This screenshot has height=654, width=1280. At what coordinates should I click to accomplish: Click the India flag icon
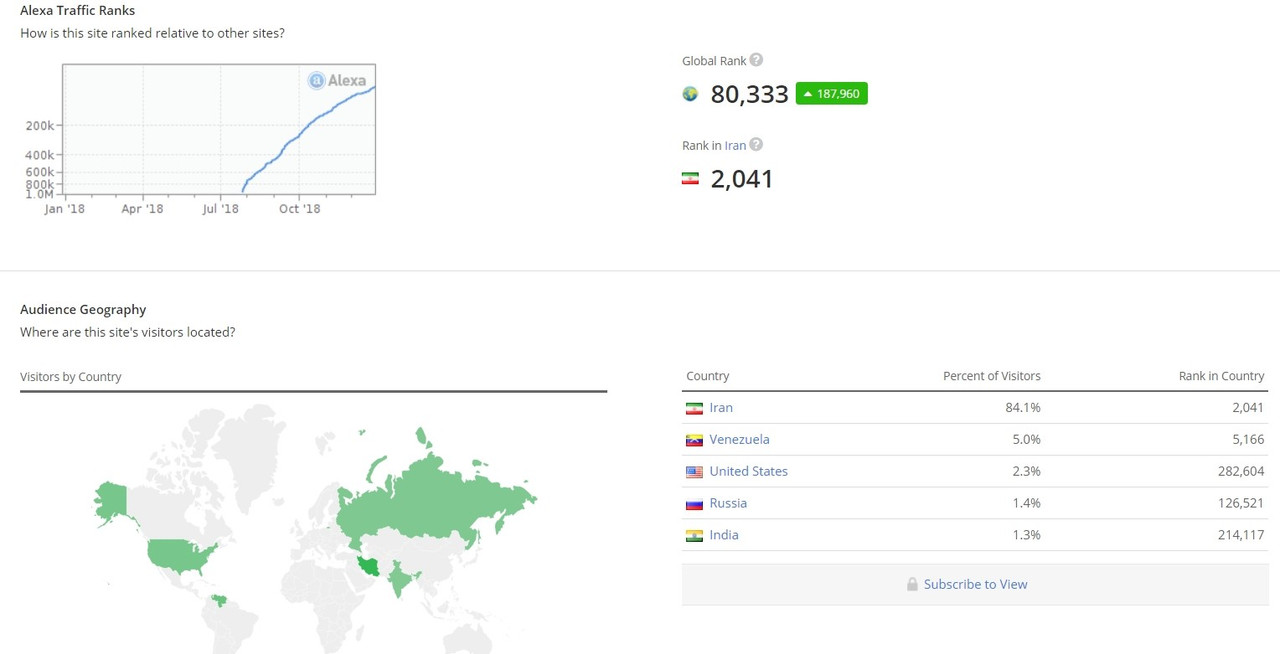[x=694, y=536]
